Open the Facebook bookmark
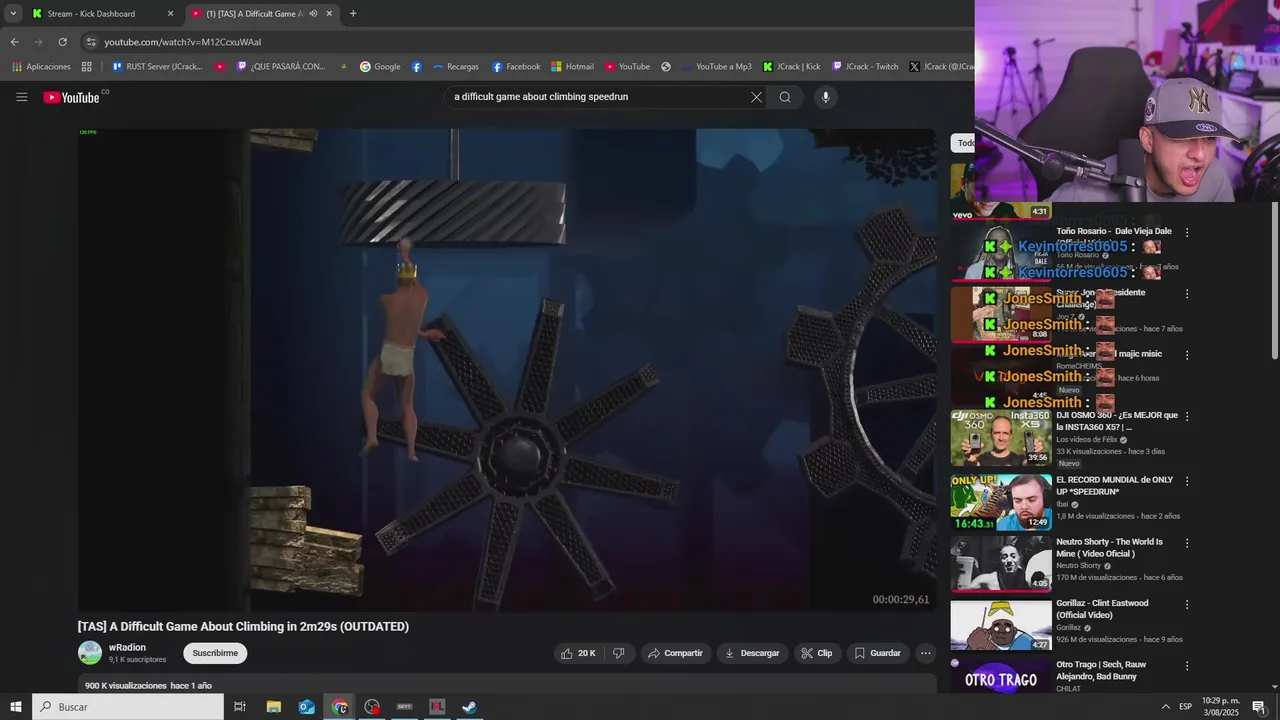This screenshot has width=1280, height=720. point(516,67)
